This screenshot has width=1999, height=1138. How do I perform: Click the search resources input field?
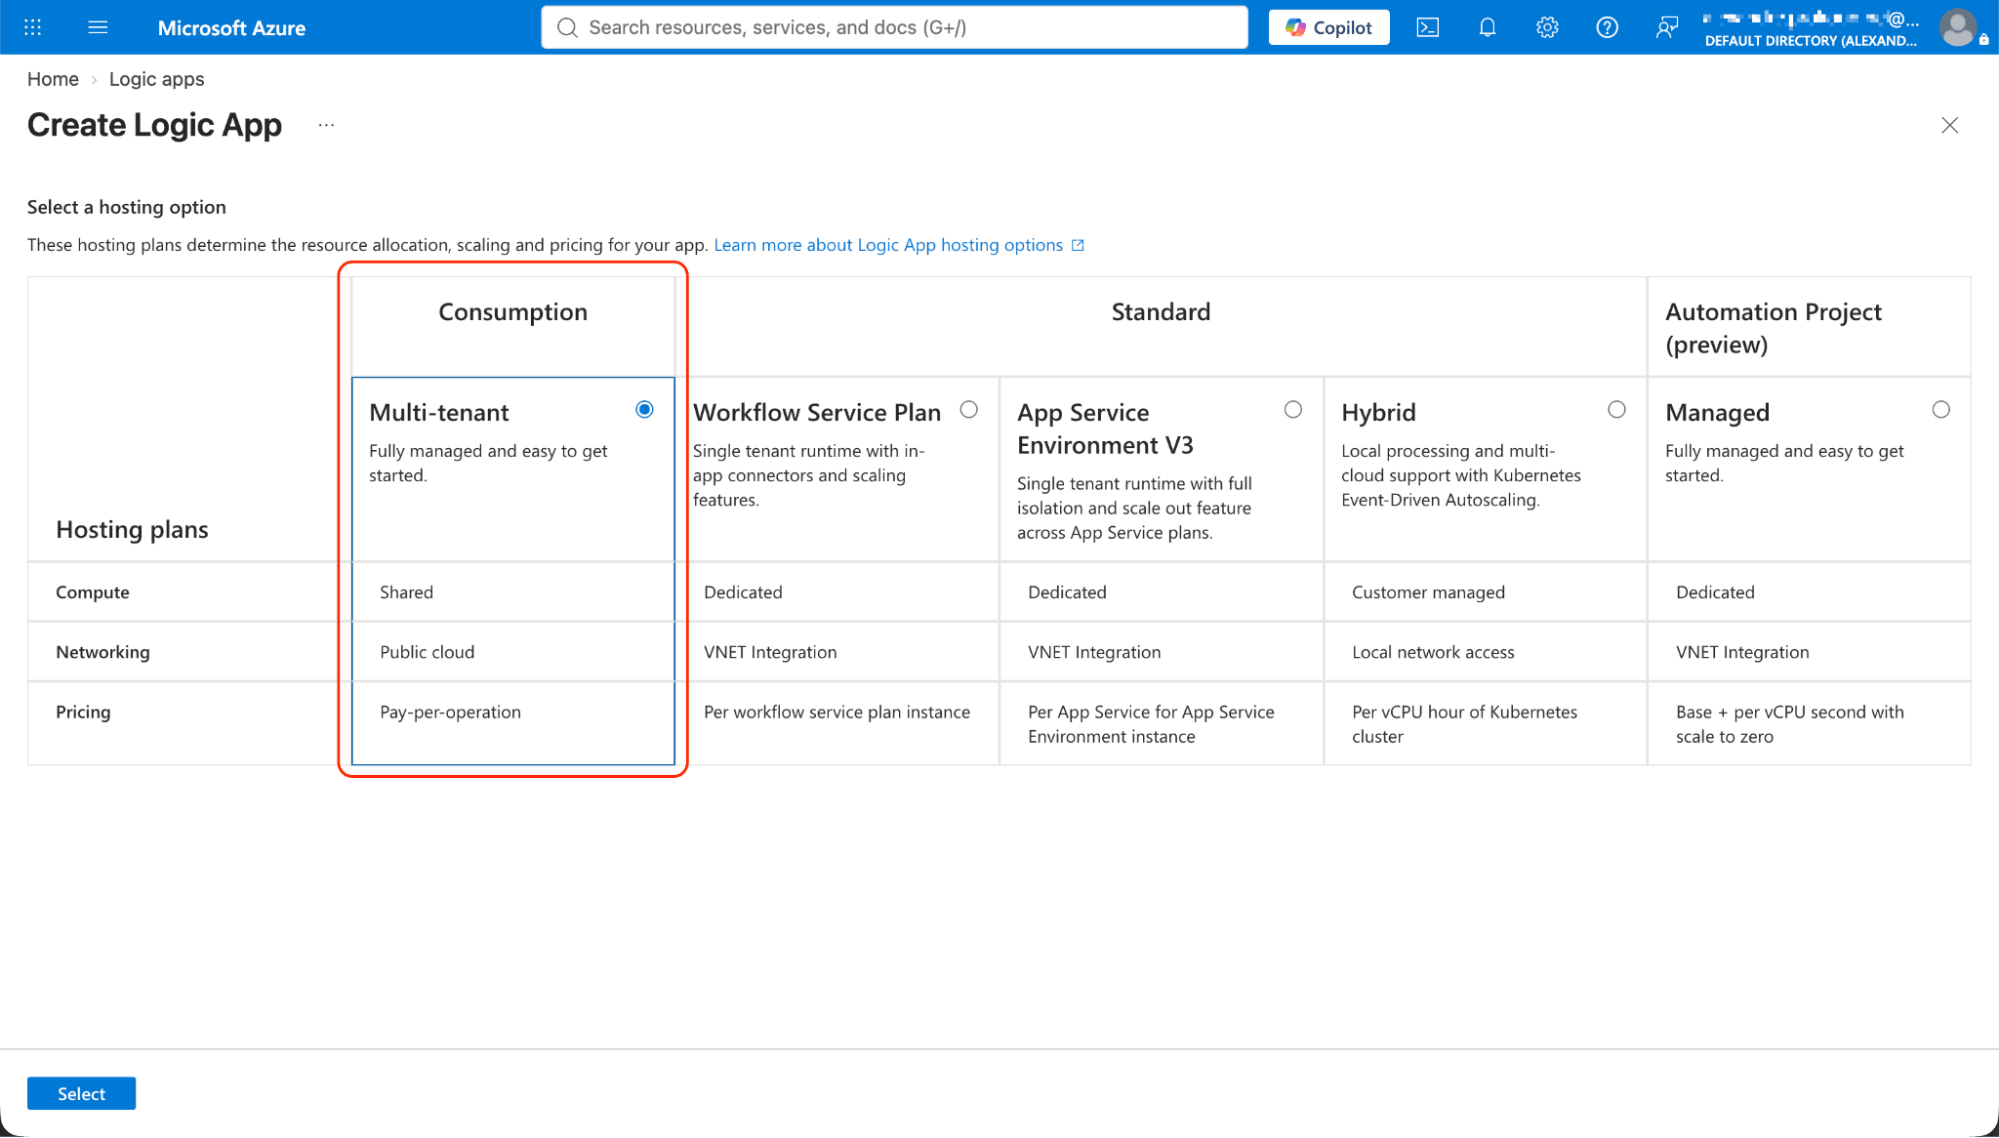pyautogui.click(x=894, y=27)
